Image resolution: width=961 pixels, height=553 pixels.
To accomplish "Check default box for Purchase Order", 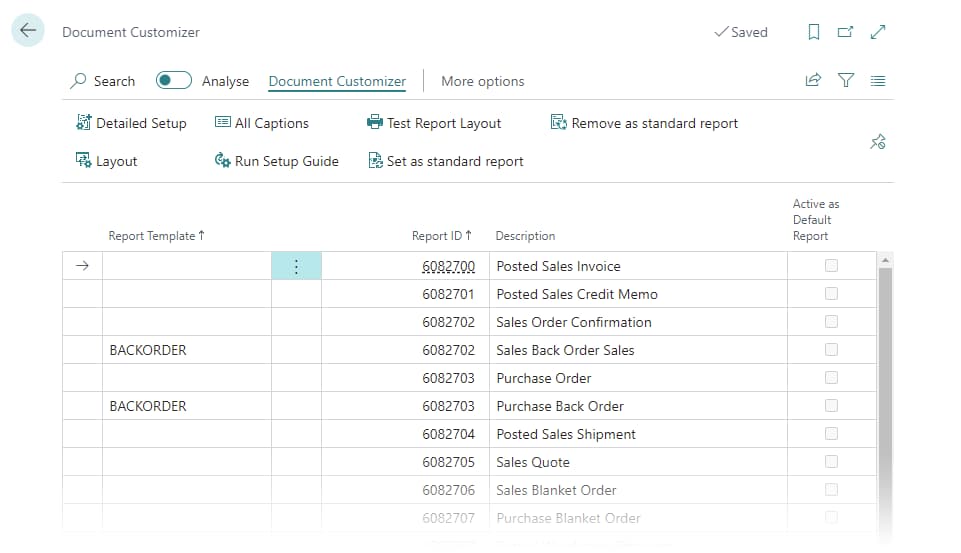I will tap(831, 378).
